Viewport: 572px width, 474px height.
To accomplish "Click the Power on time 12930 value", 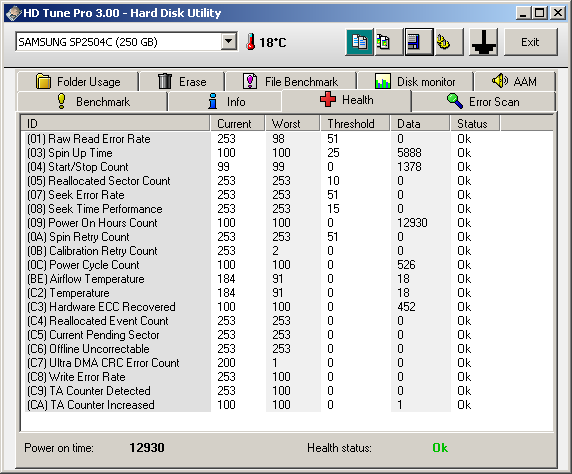I will [147, 448].
